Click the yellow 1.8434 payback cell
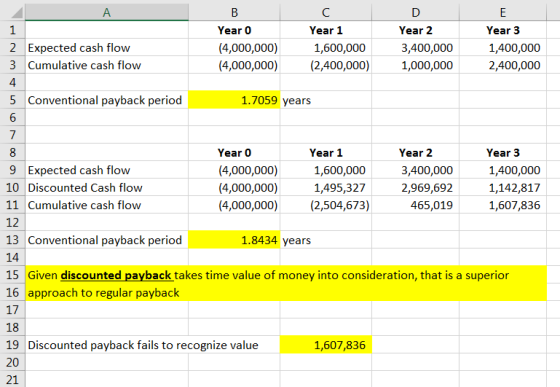 (x=234, y=240)
